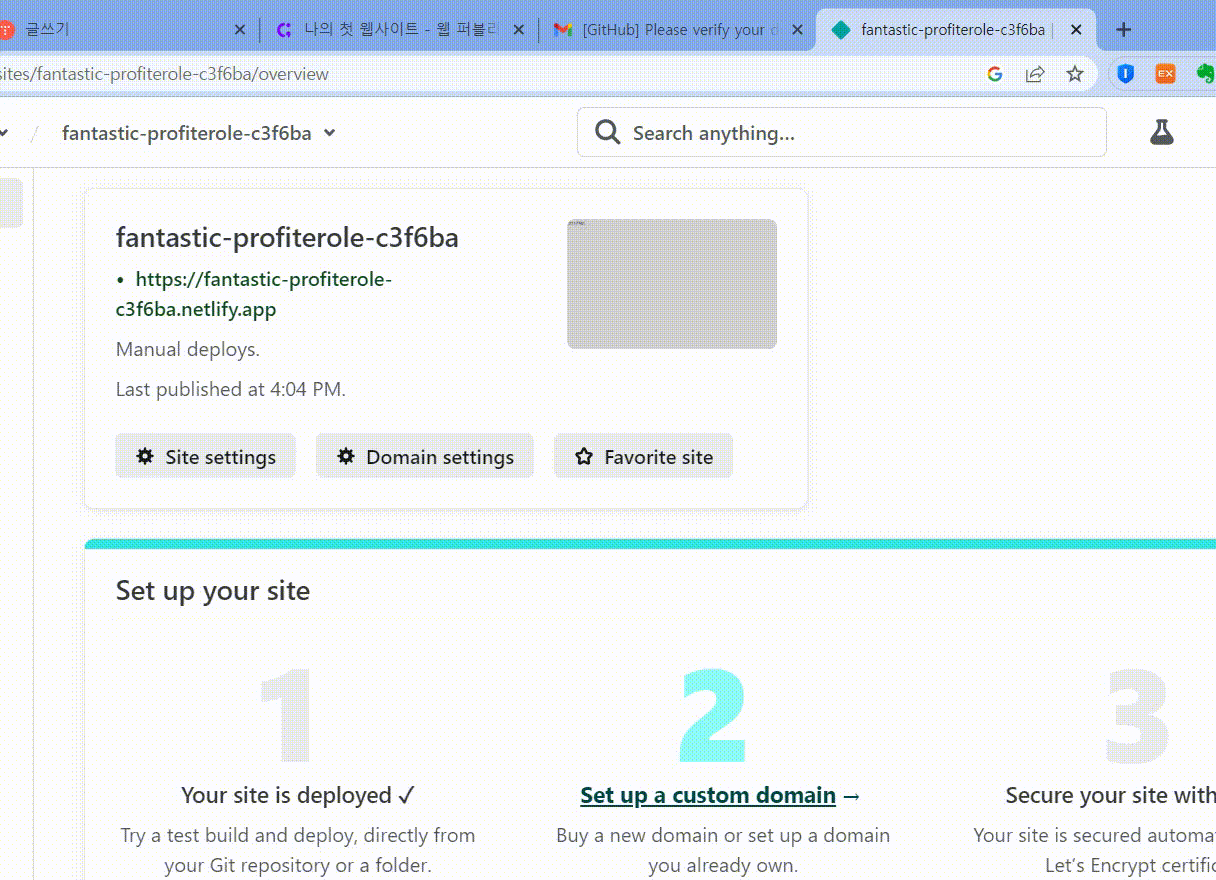Open the Netlify Labs flask icon

[1161, 132]
